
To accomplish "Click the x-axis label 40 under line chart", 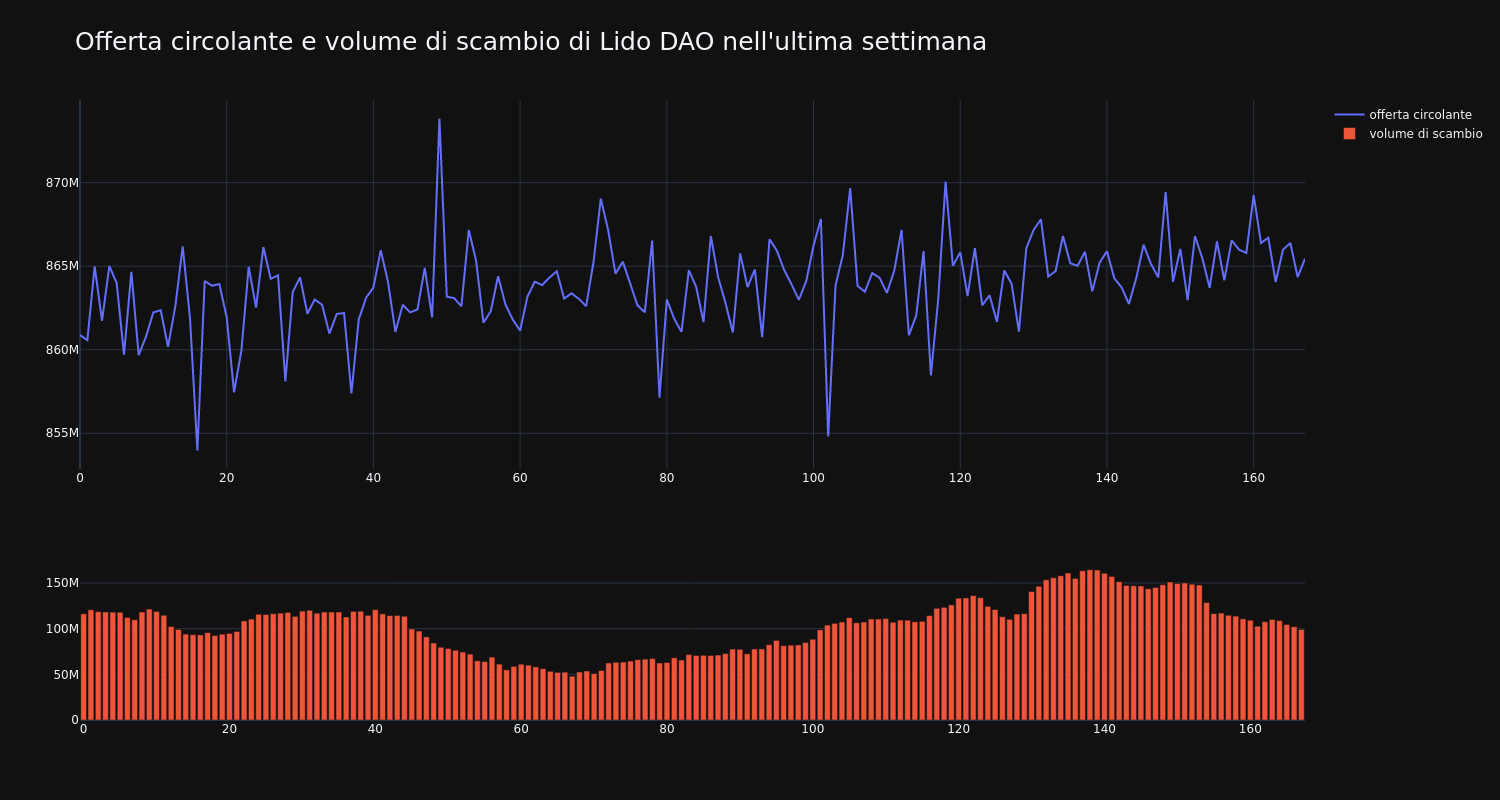I will tap(373, 478).
